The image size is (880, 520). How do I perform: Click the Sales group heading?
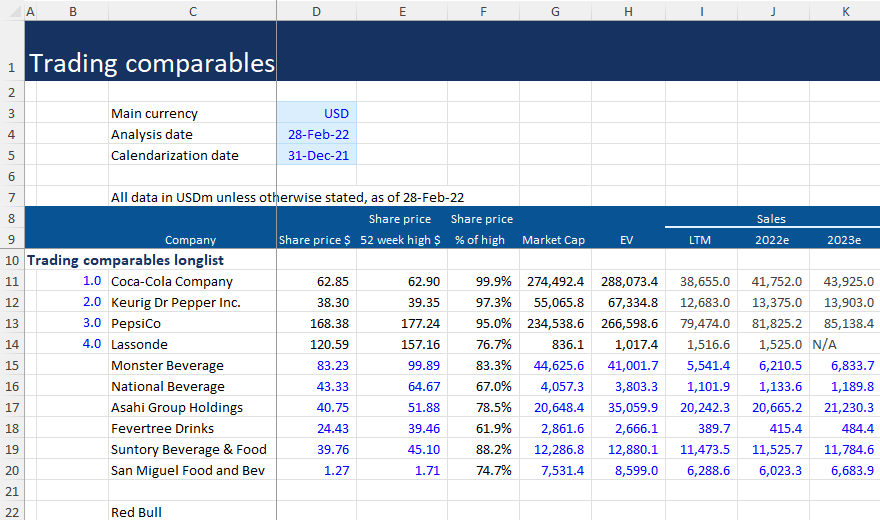point(771,219)
